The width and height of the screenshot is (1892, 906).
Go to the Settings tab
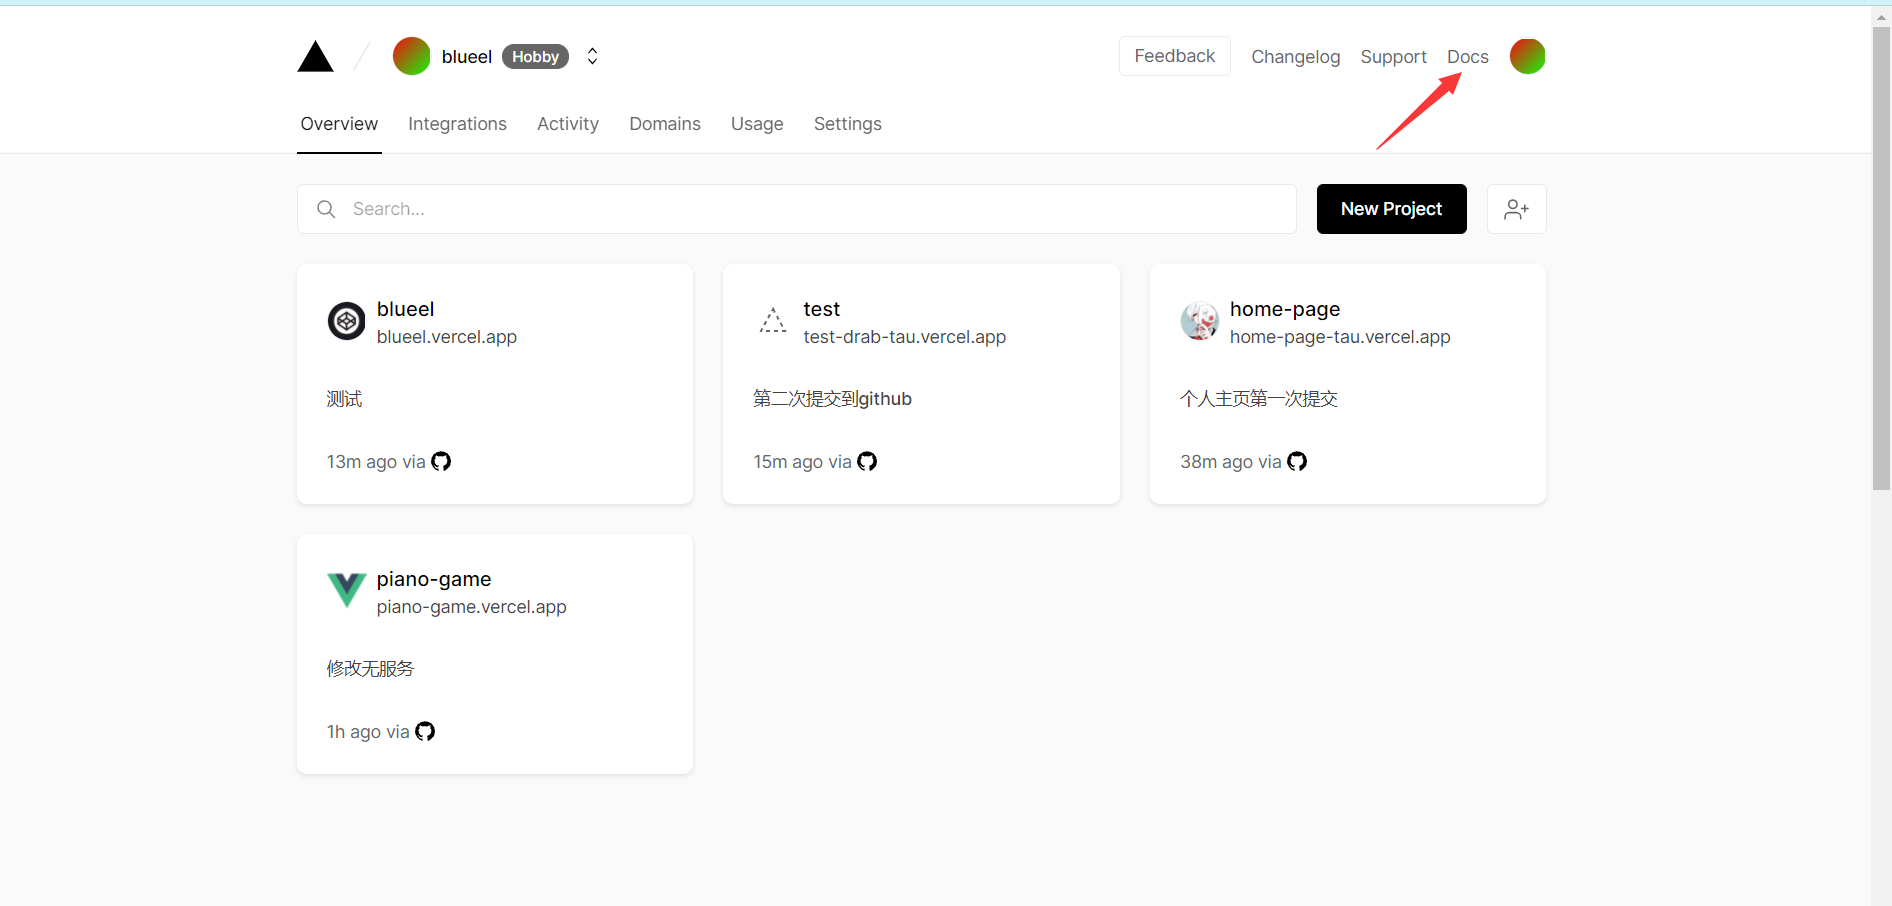(x=848, y=124)
